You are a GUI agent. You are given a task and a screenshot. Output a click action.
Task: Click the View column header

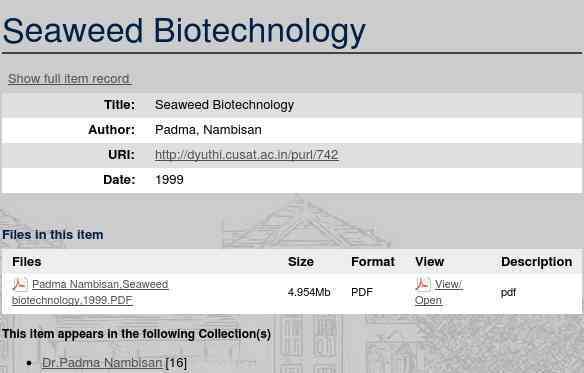(x=429, y=262)
